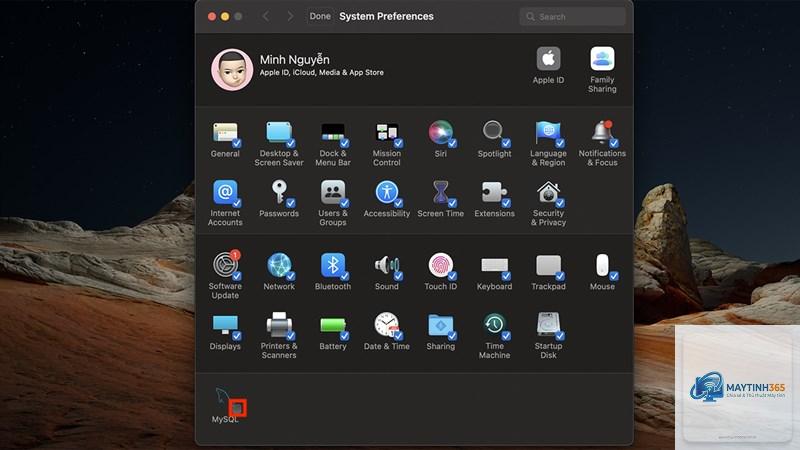Open the Trackpad pane
Screen dimensions: 800x450
548,266
